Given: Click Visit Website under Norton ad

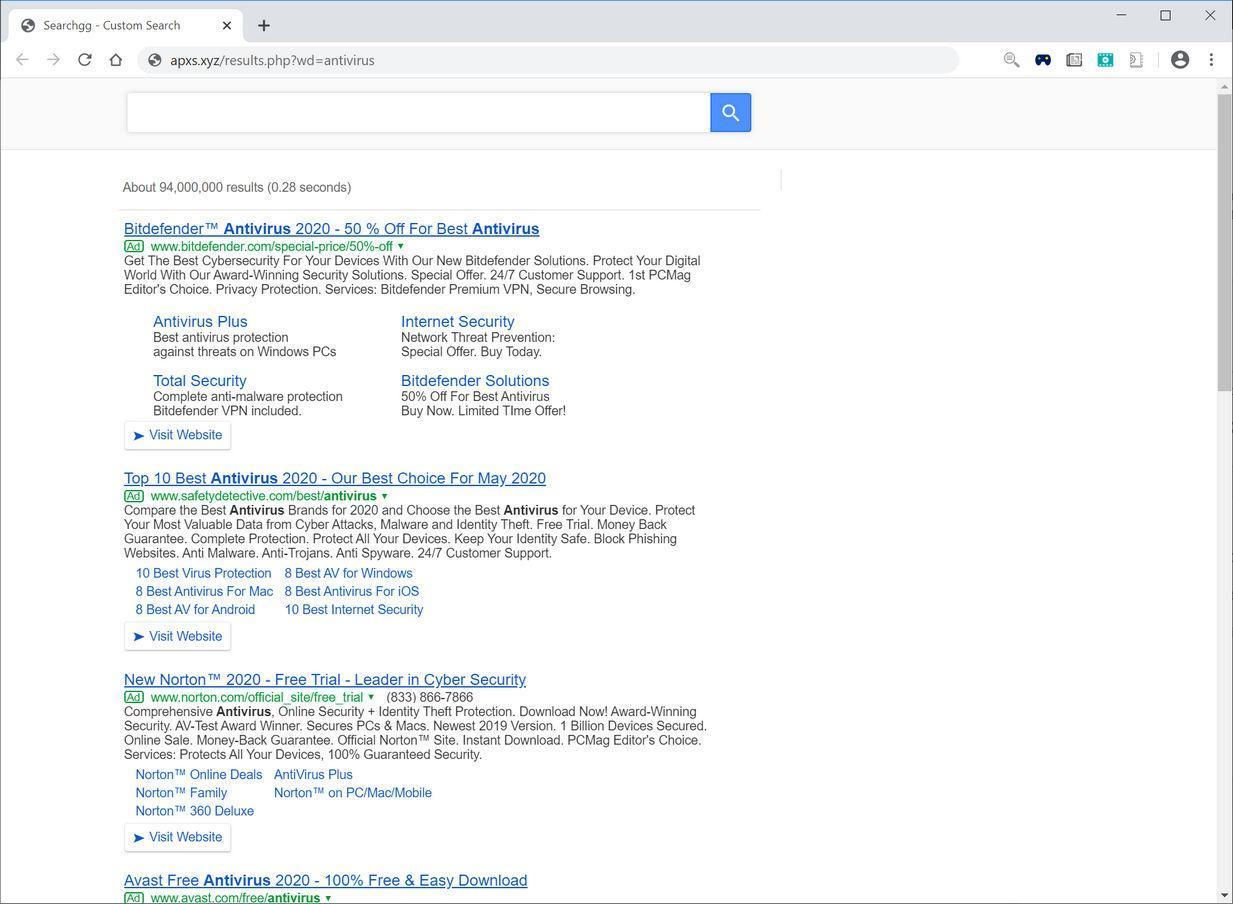Looking at the screenshot, I should 178,837.
